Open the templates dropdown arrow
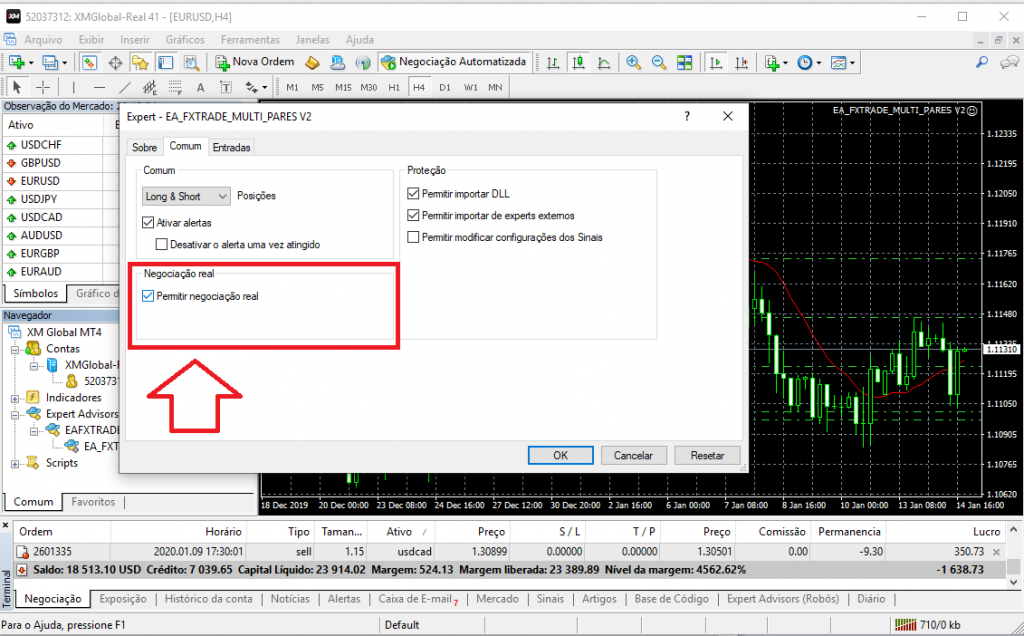 click(x=852, y=63)
